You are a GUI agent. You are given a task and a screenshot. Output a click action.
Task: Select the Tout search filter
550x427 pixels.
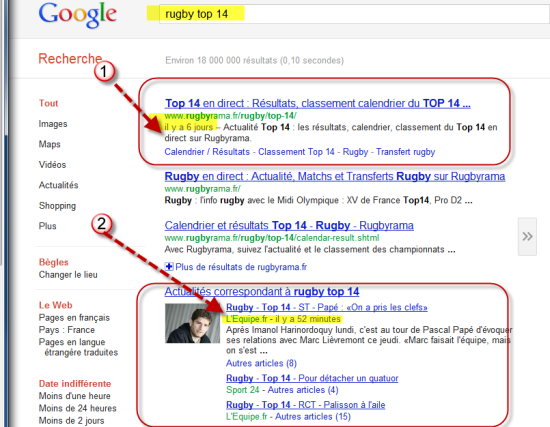point(48,103)
